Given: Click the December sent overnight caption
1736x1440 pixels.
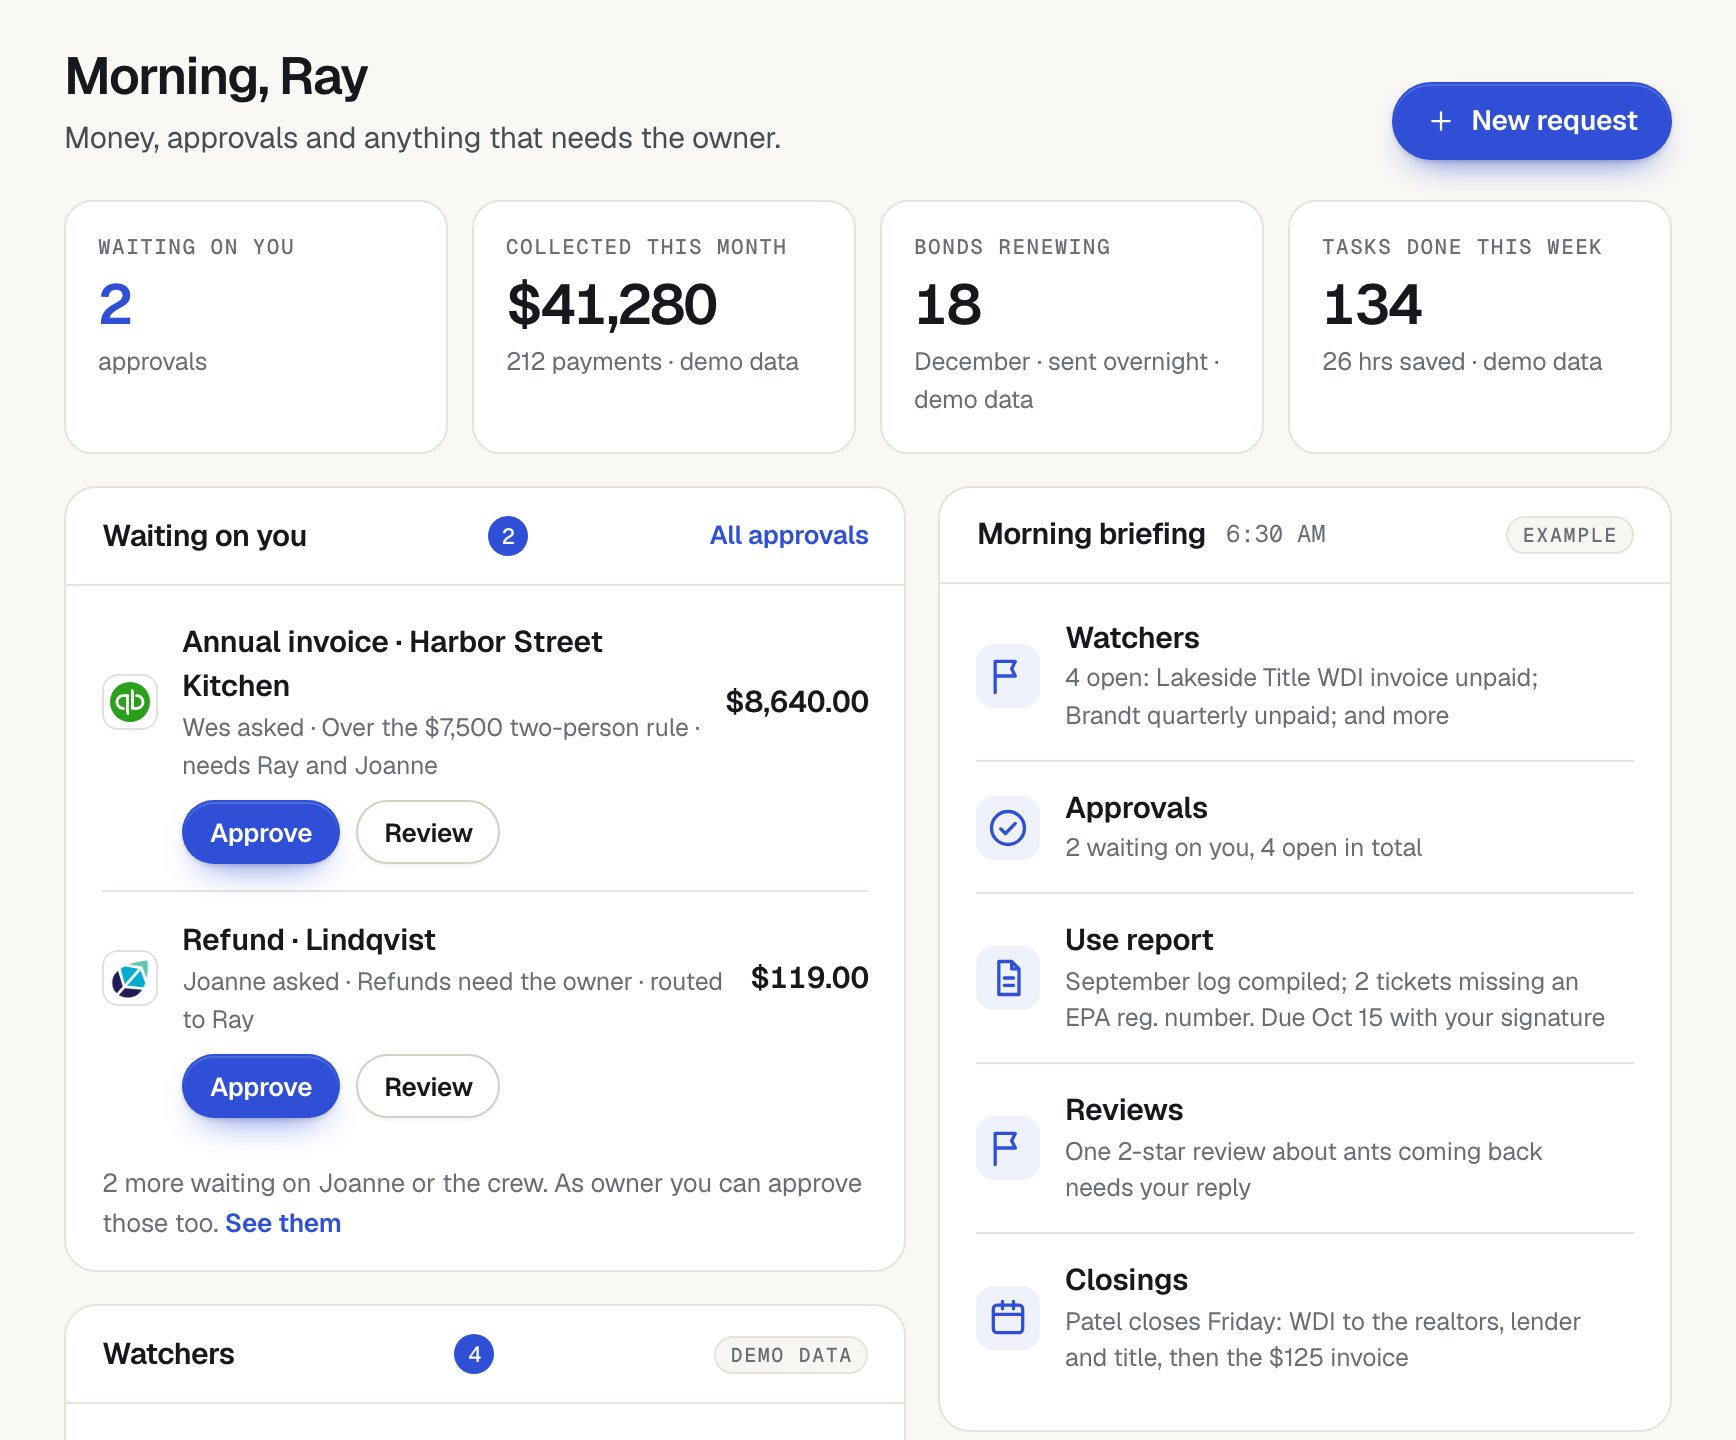Looking at the screenshot, I should [1067, 381].
